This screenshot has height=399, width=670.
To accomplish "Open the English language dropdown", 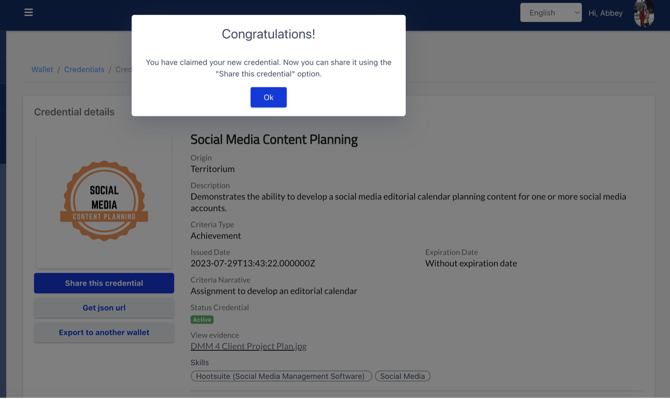I will 551,13.
